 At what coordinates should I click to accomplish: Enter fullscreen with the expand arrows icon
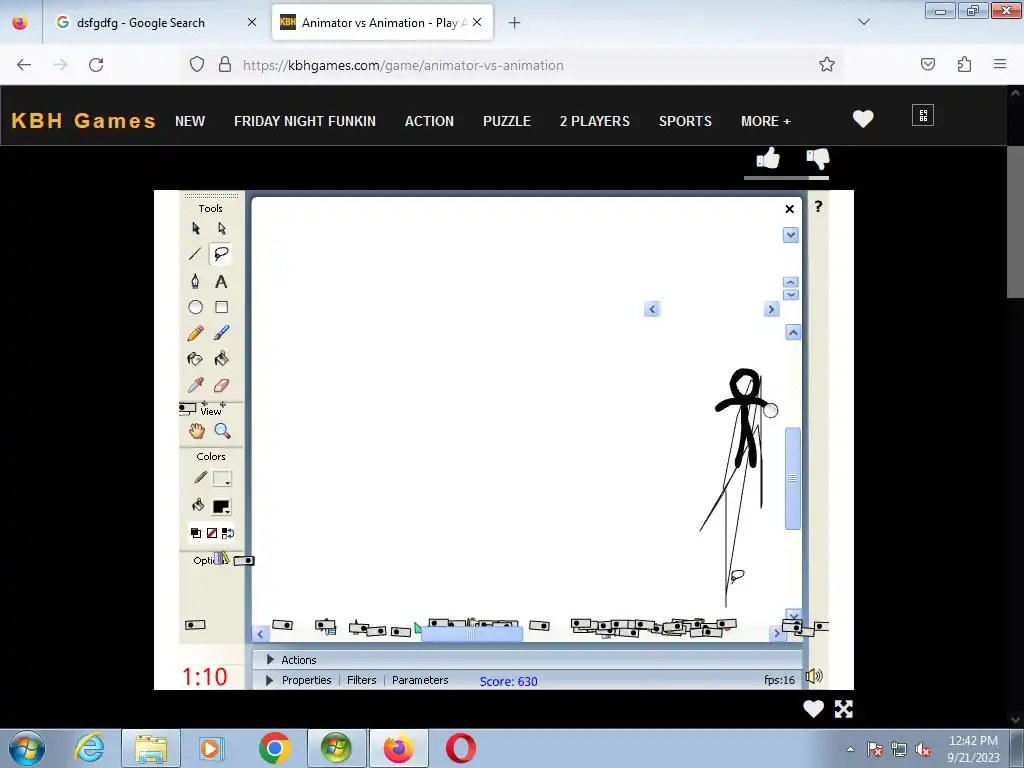844,709
